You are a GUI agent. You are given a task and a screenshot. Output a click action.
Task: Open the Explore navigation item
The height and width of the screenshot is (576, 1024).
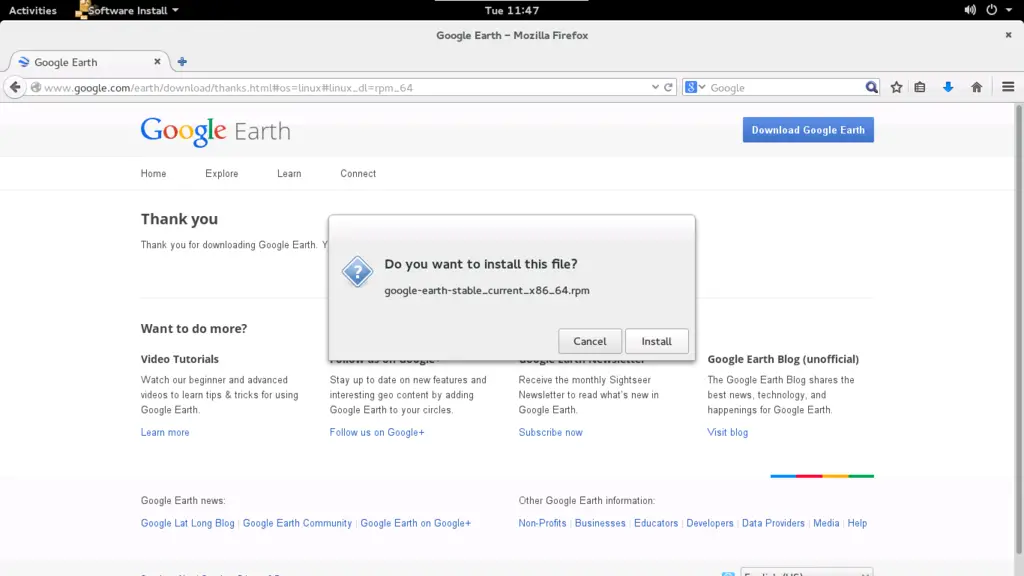(x=221, y=174)
